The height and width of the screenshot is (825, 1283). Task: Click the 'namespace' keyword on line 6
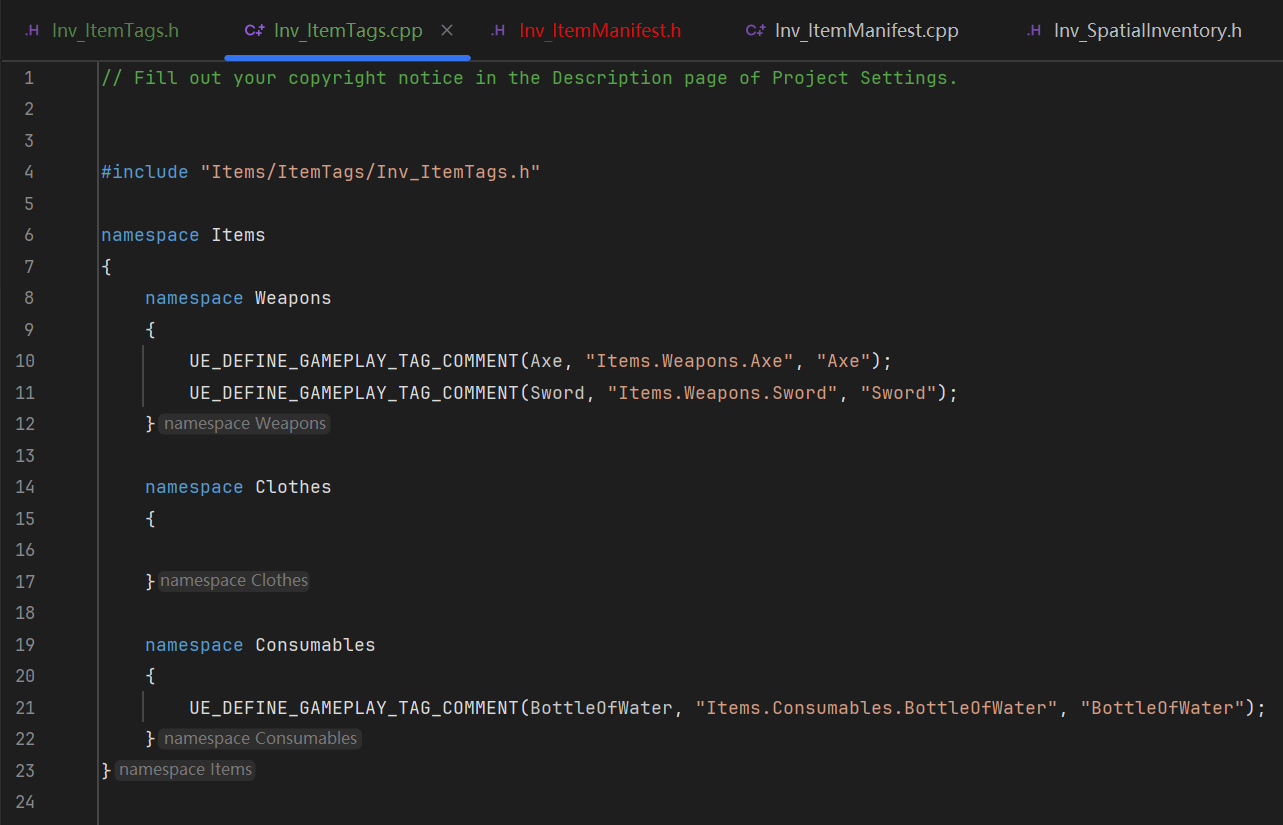point(150,235)
